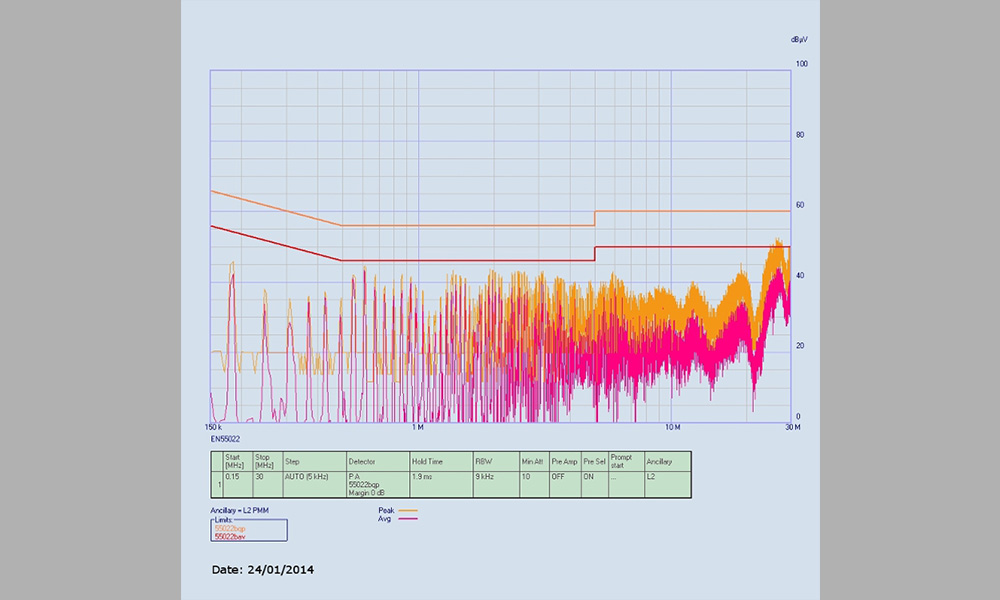Toggle the Pre Sel ON cell

[x=589, y=477]
